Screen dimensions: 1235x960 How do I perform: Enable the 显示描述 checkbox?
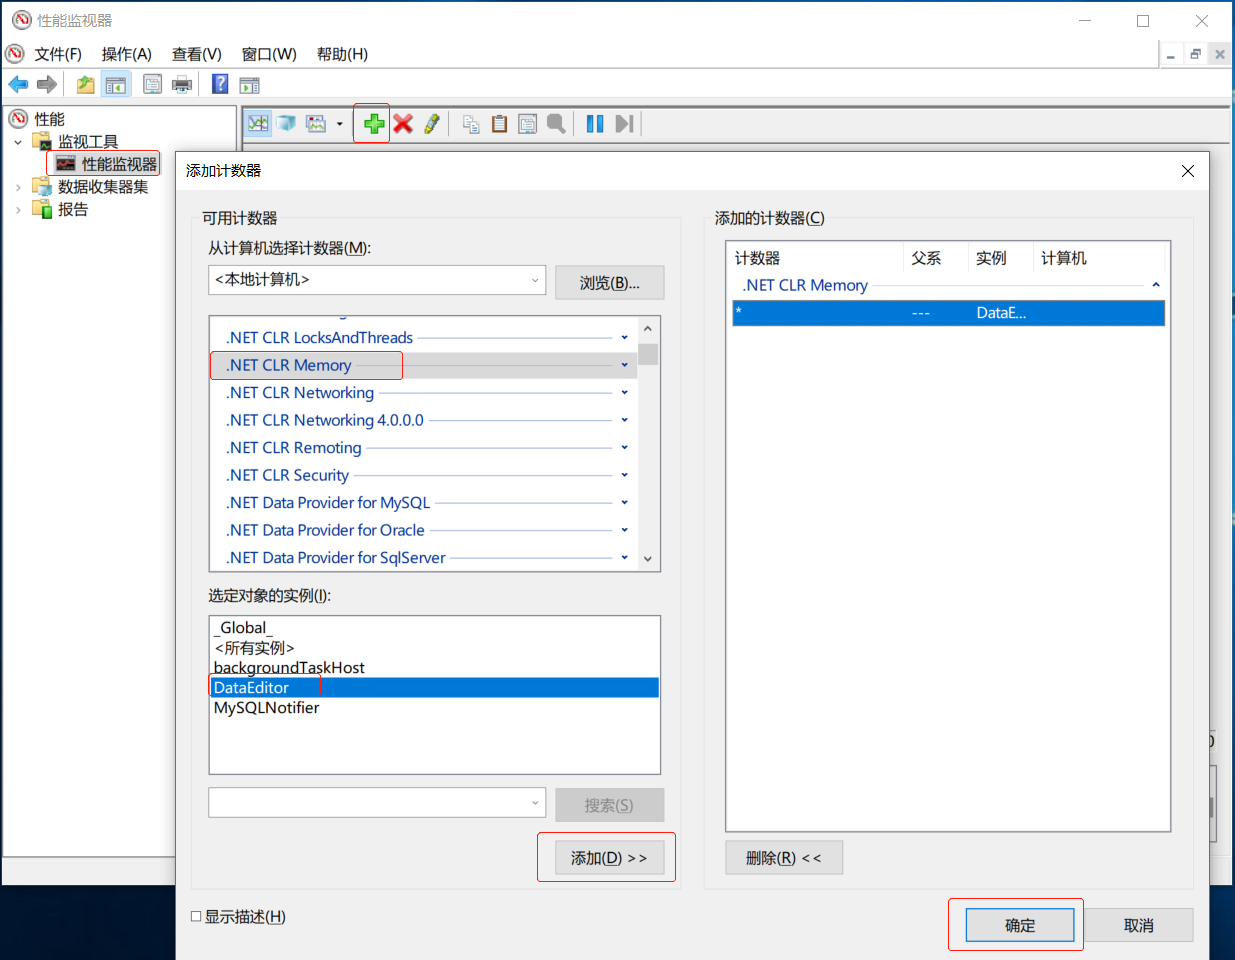(x=196, y=917)
